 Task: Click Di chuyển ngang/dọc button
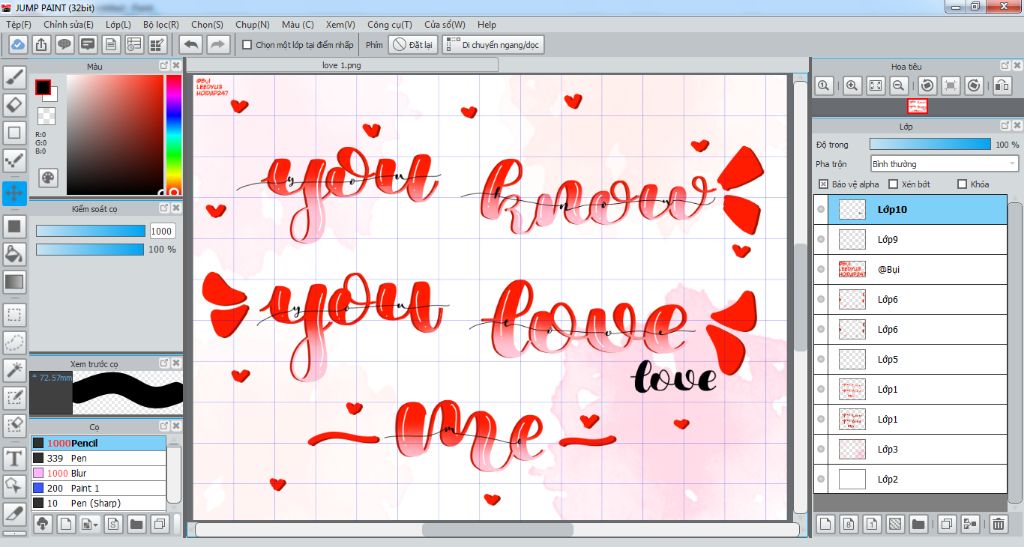(x=492, y=44)
